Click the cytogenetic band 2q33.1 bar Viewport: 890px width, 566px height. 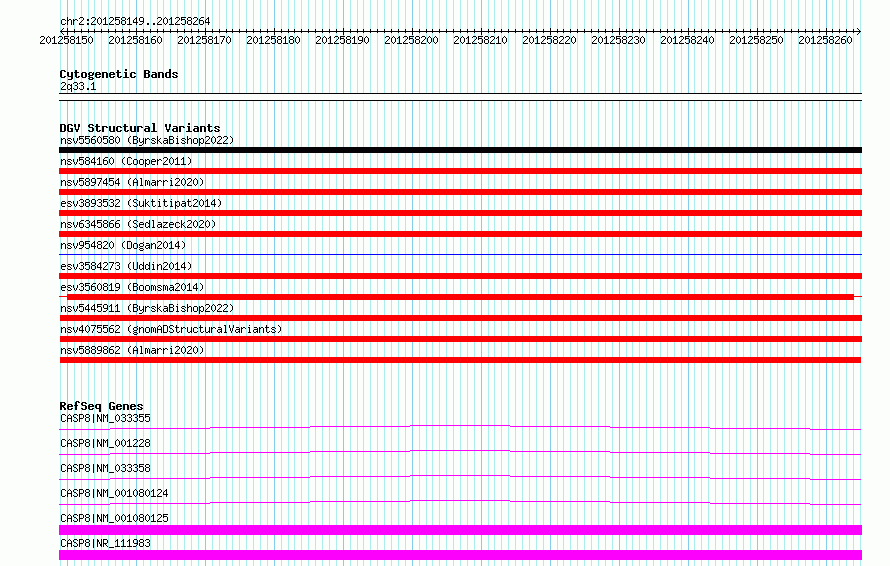click(x=460, y=97)
